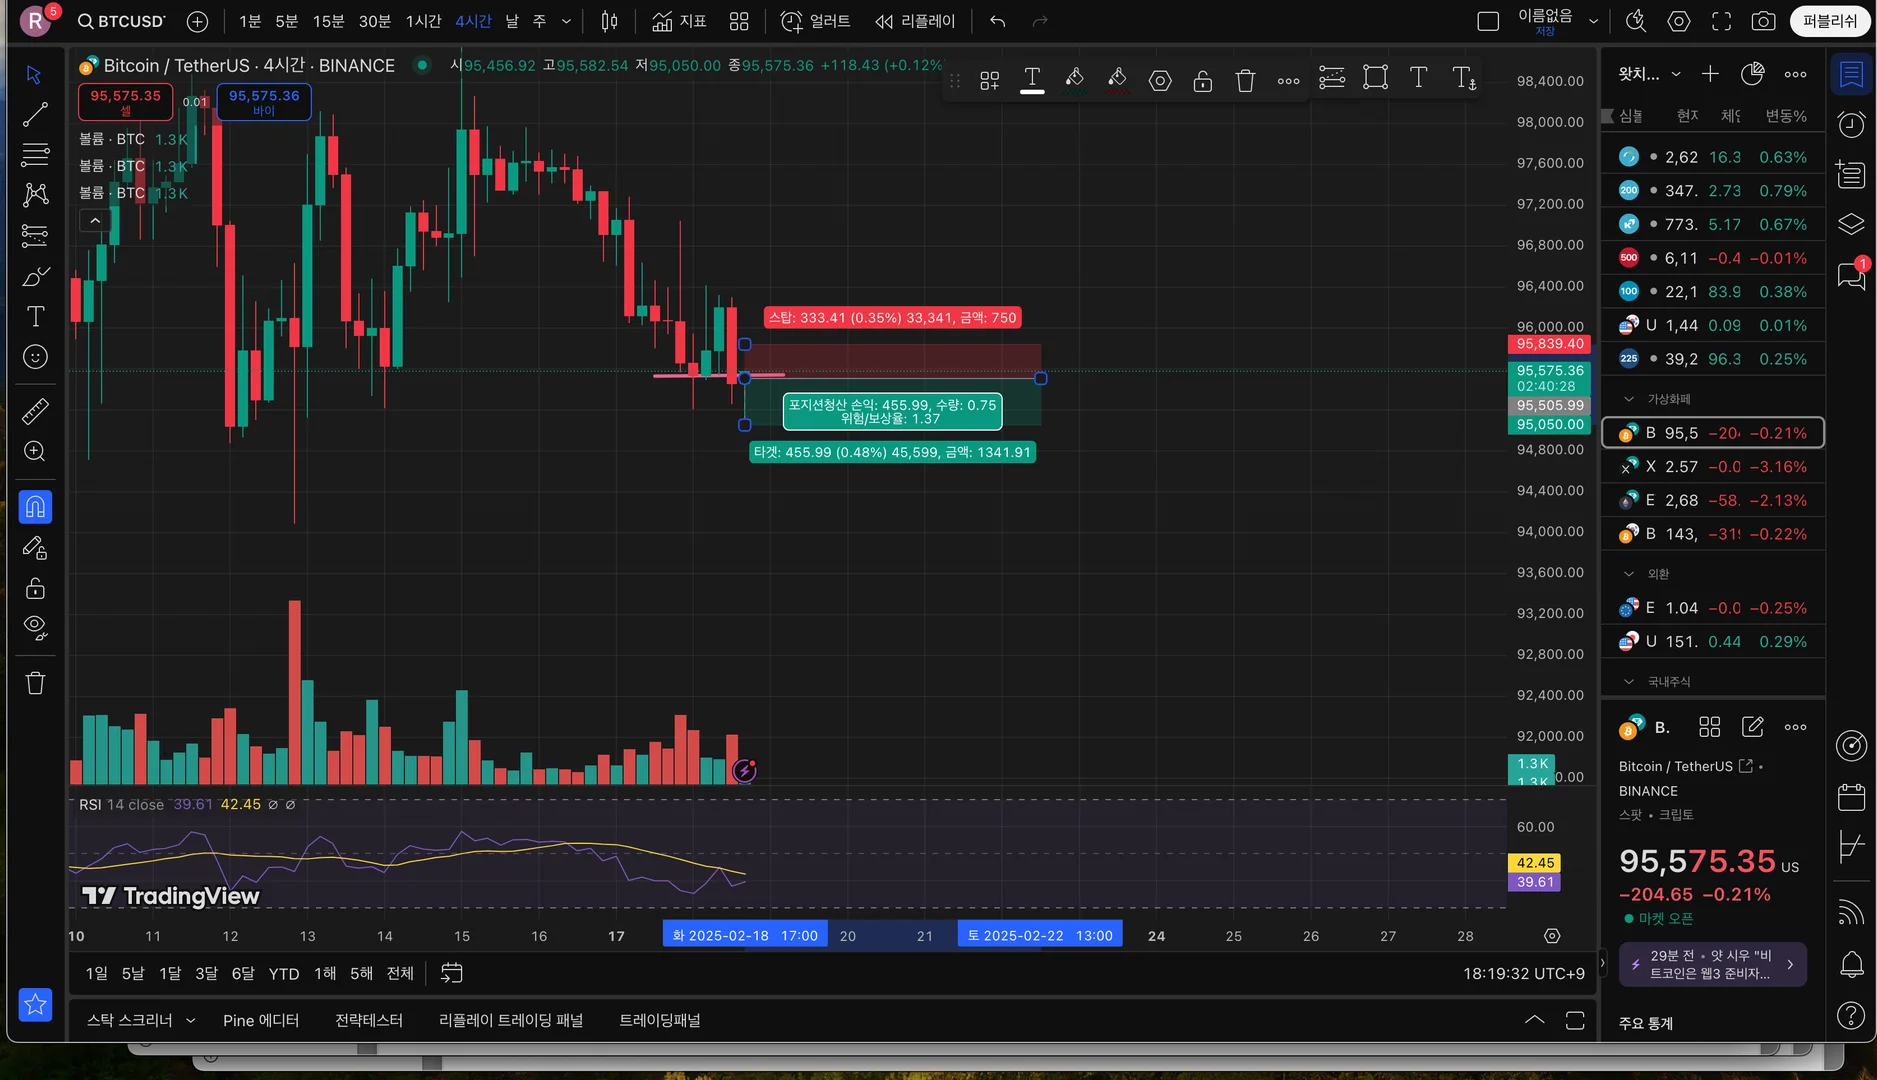
Task: Open the 트레이딩패널 tab
Action: pyautogui.click(x=660, y=1020)
